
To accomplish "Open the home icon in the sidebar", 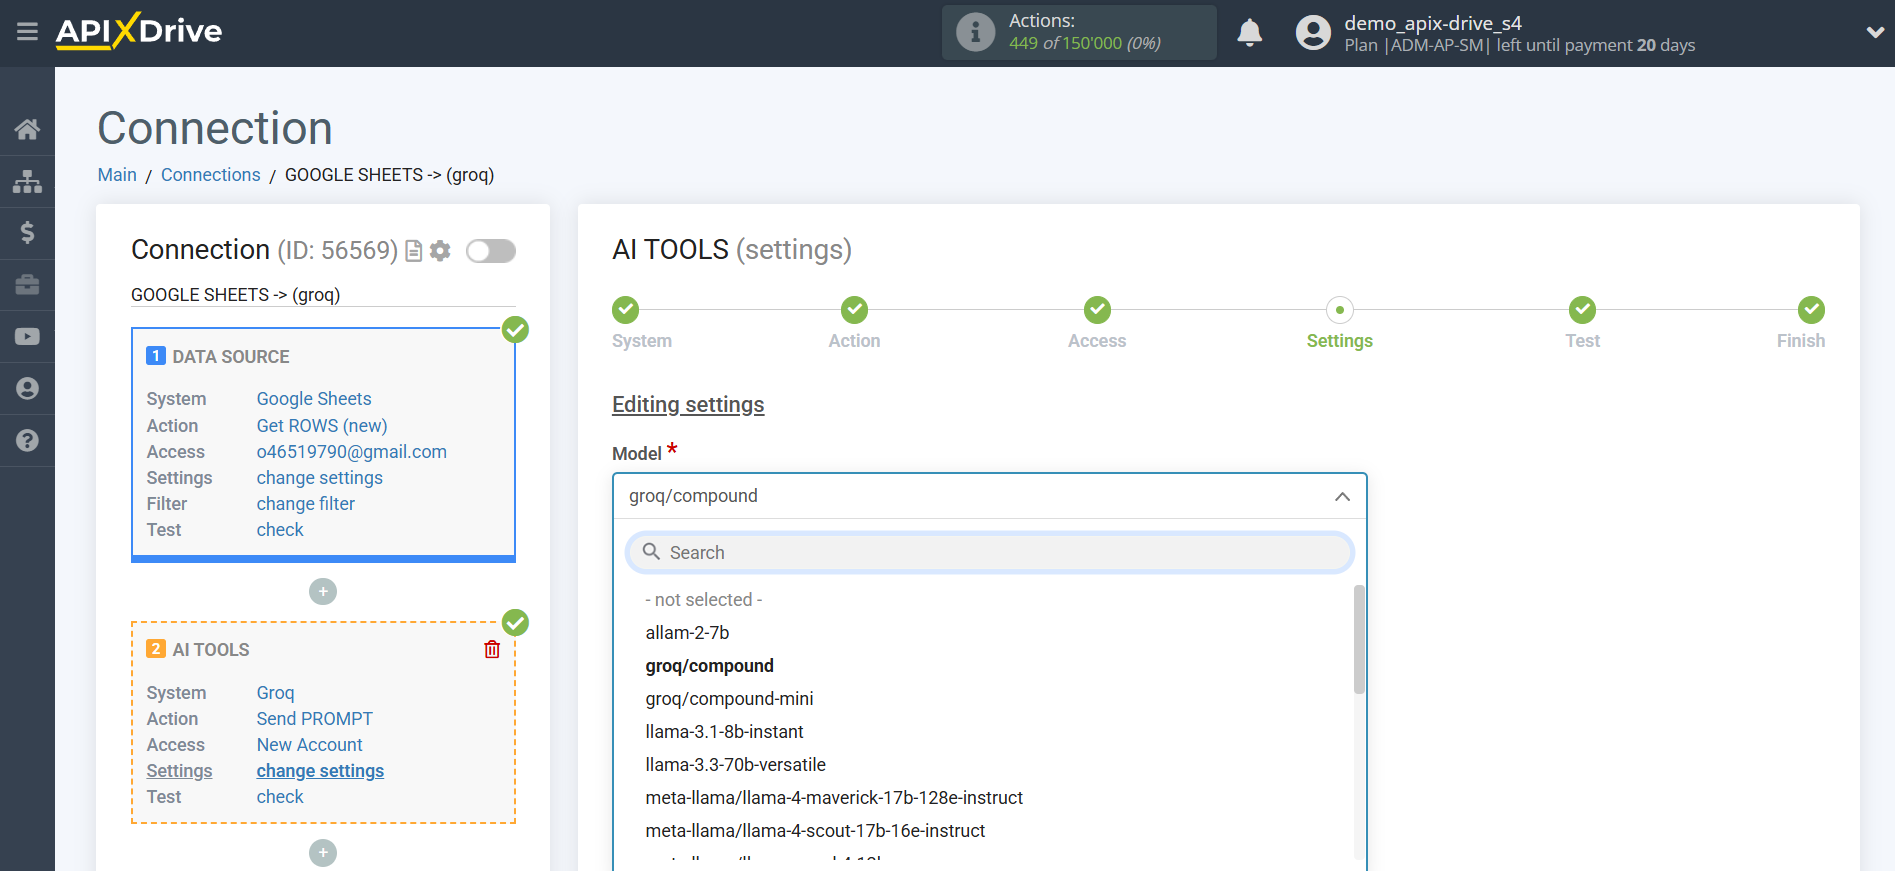I will [x=27, y=129].
